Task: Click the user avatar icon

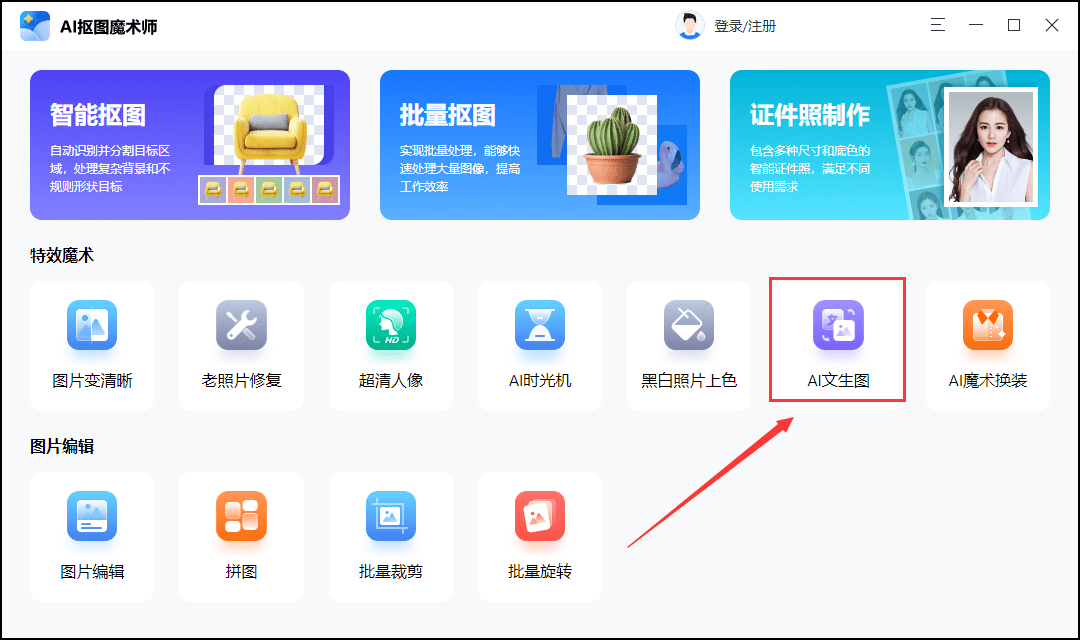Action: [x=690, y=26]
